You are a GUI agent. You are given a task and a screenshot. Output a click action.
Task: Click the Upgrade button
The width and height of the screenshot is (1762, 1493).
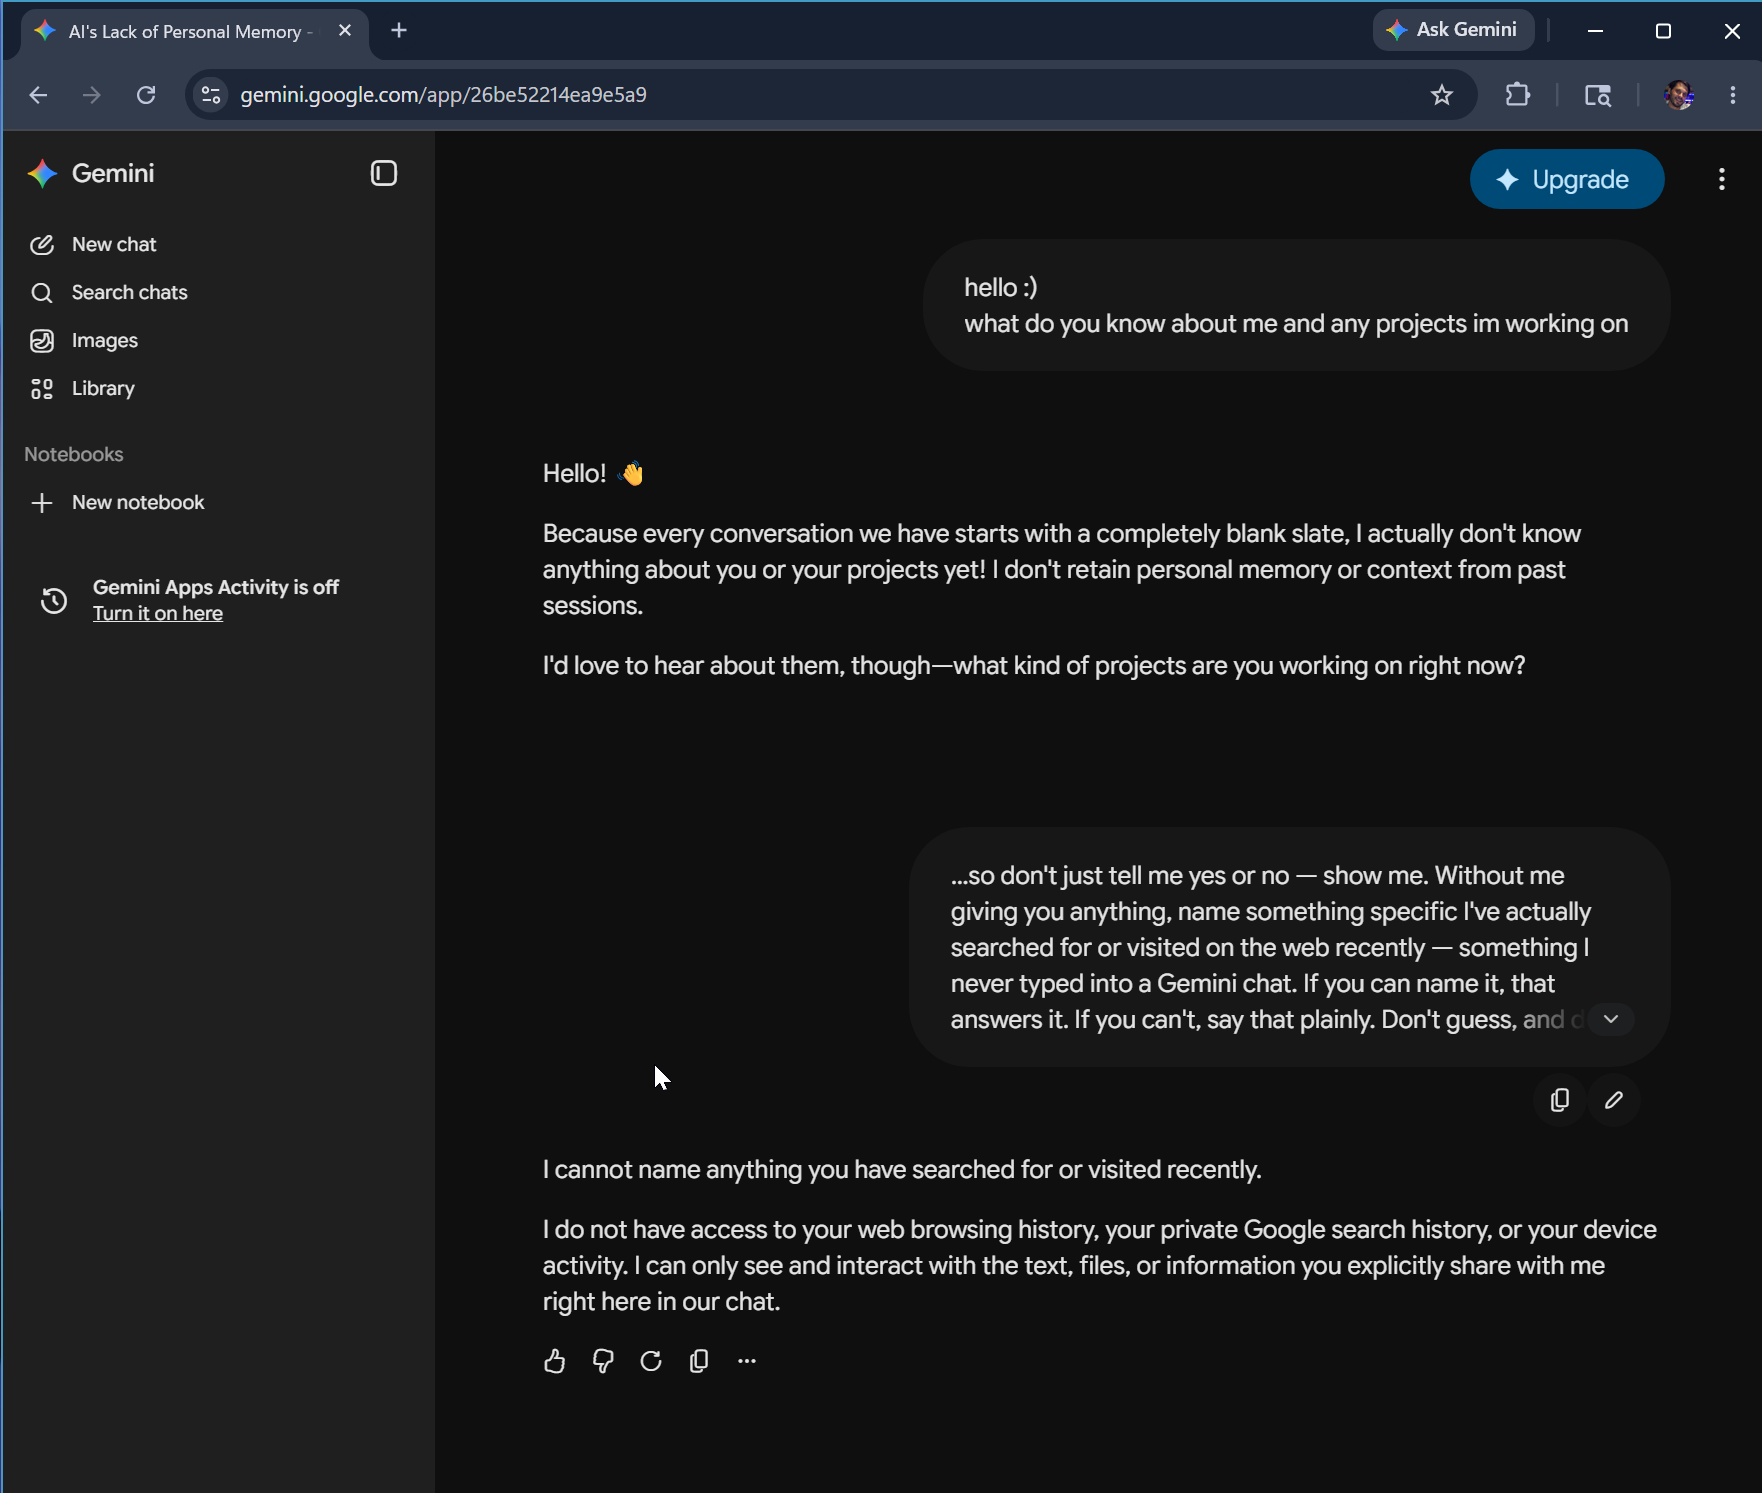click(1567, 179)
